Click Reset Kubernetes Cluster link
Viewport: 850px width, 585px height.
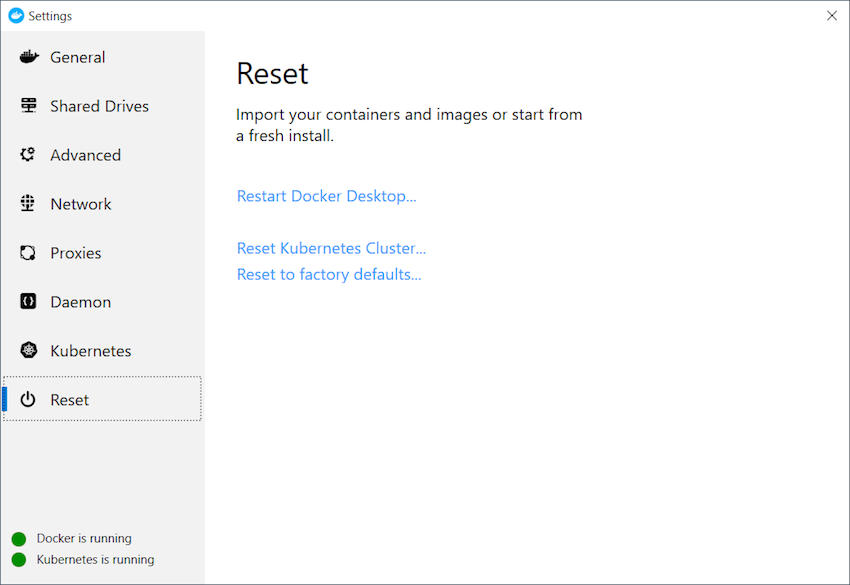point(331,248)
